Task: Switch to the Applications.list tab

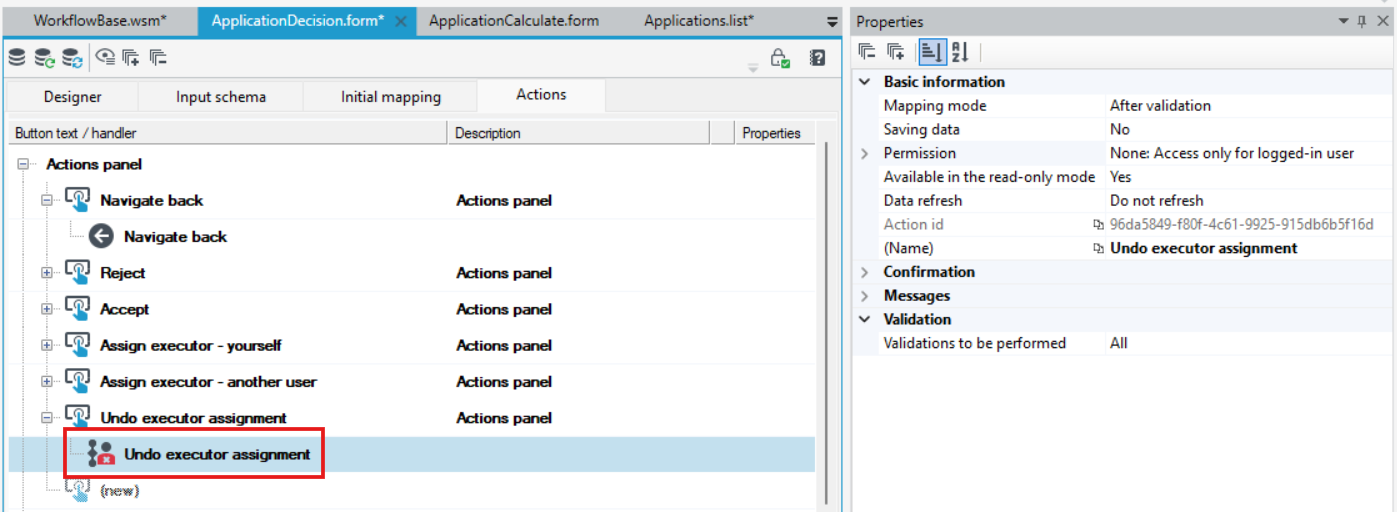Action: pos(699,21)
